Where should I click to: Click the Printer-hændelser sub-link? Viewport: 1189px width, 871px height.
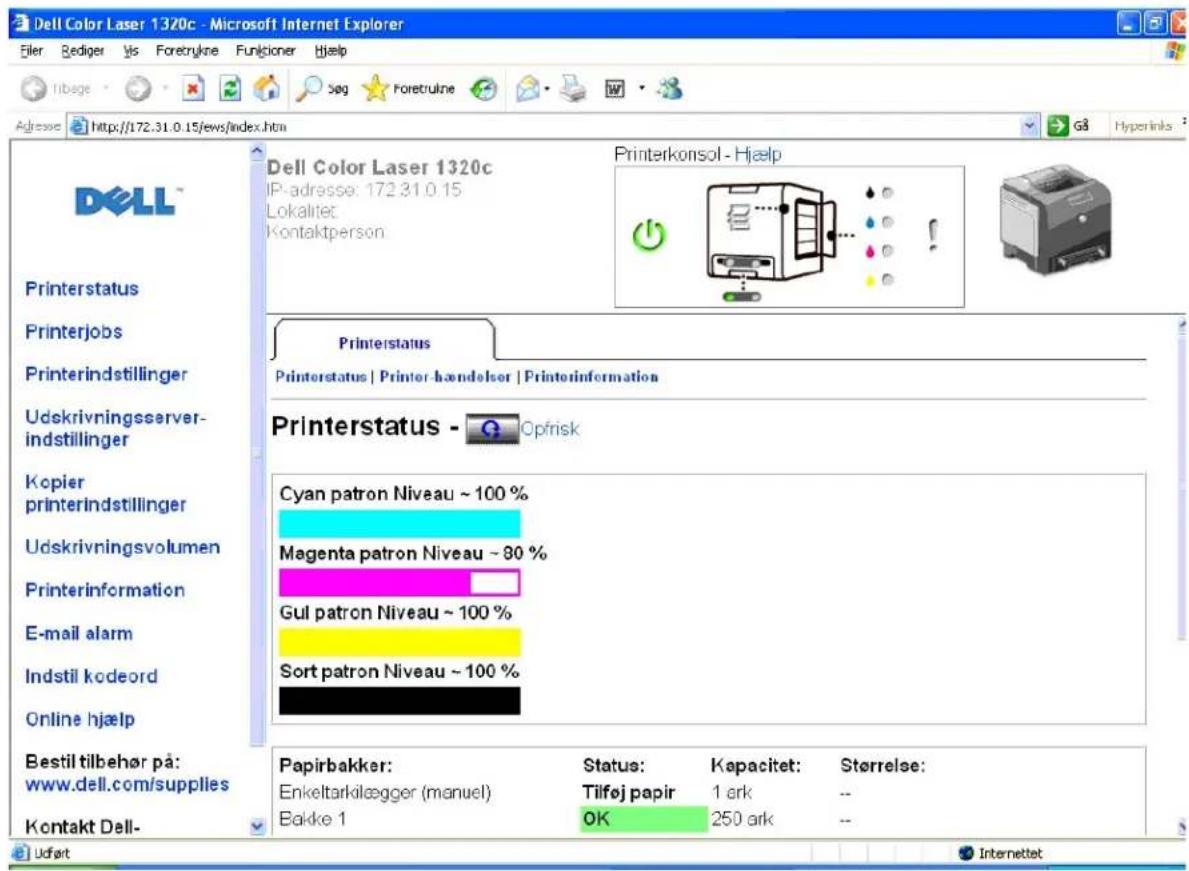(445, 377)
